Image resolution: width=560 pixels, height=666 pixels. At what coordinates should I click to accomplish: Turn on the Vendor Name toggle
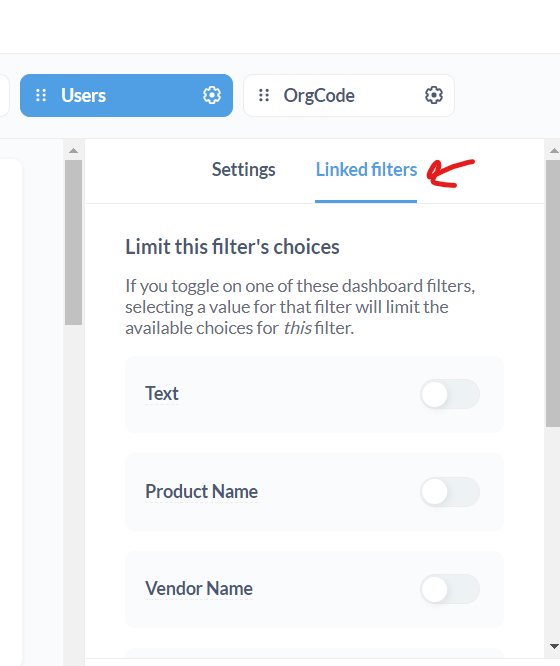(x=450, y=589)
